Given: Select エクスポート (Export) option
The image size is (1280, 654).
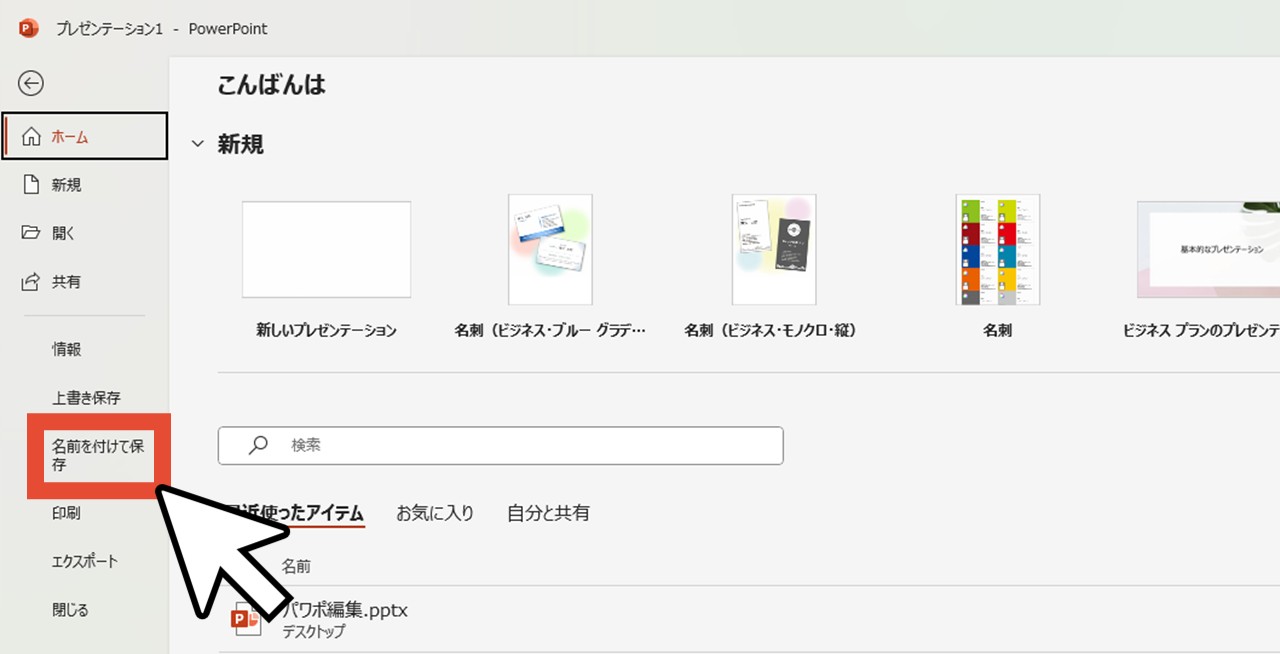Looking at the screenshot, I should tap(84, 561).
